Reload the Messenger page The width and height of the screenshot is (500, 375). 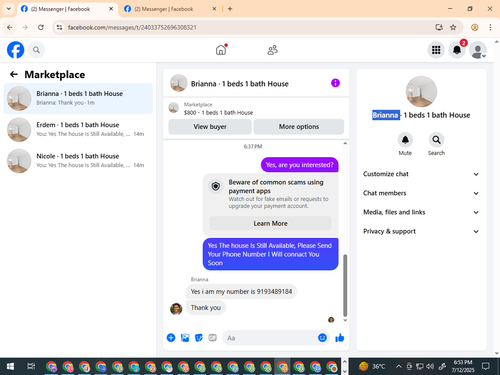pyautogui.click(x=41, y=27)
